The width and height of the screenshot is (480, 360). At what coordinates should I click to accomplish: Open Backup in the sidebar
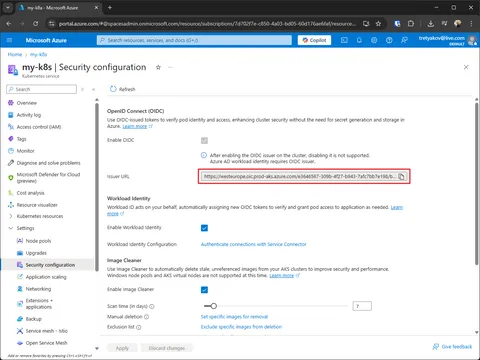point(34,319)
